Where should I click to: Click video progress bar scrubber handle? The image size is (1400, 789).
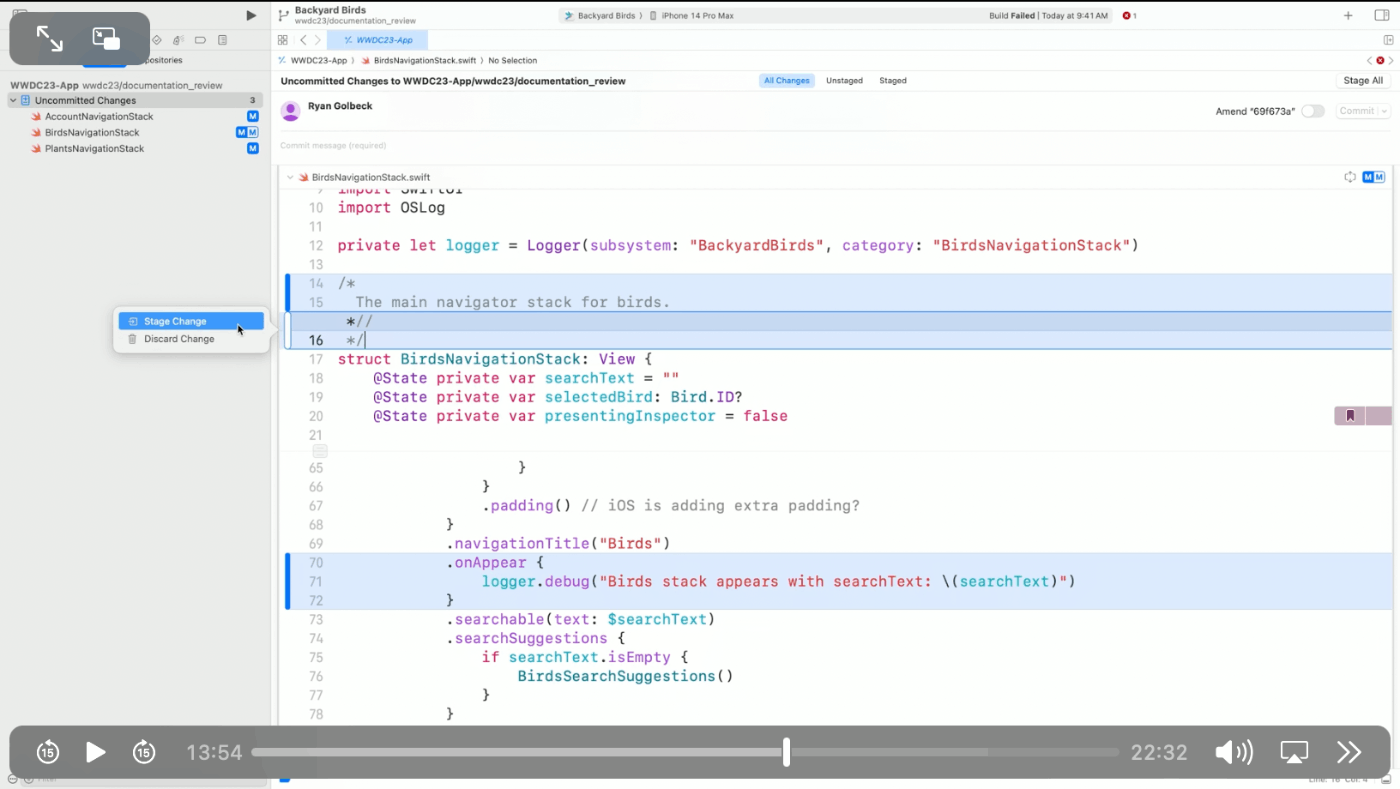[x=786, y=752]
